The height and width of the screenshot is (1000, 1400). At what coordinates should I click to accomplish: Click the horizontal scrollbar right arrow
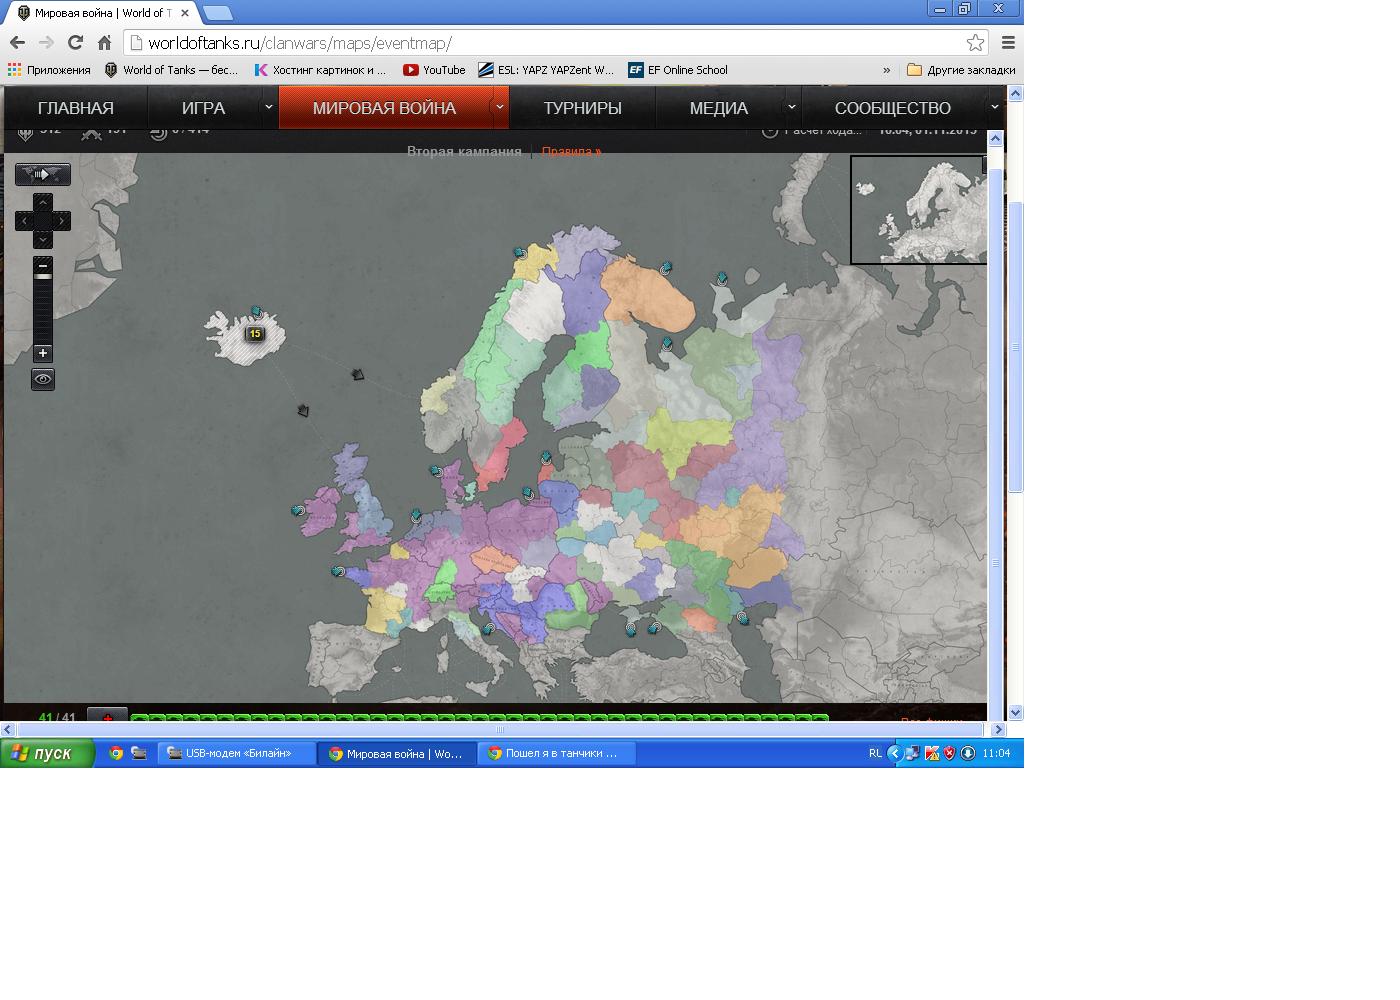tap(998, 730)
